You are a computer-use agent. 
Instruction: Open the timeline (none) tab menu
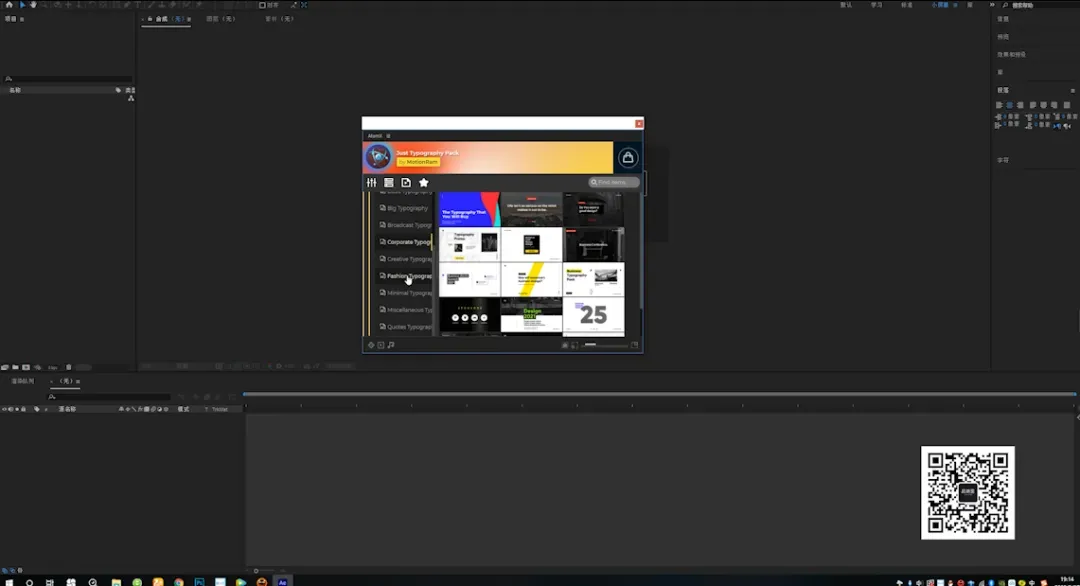(78, 381)
